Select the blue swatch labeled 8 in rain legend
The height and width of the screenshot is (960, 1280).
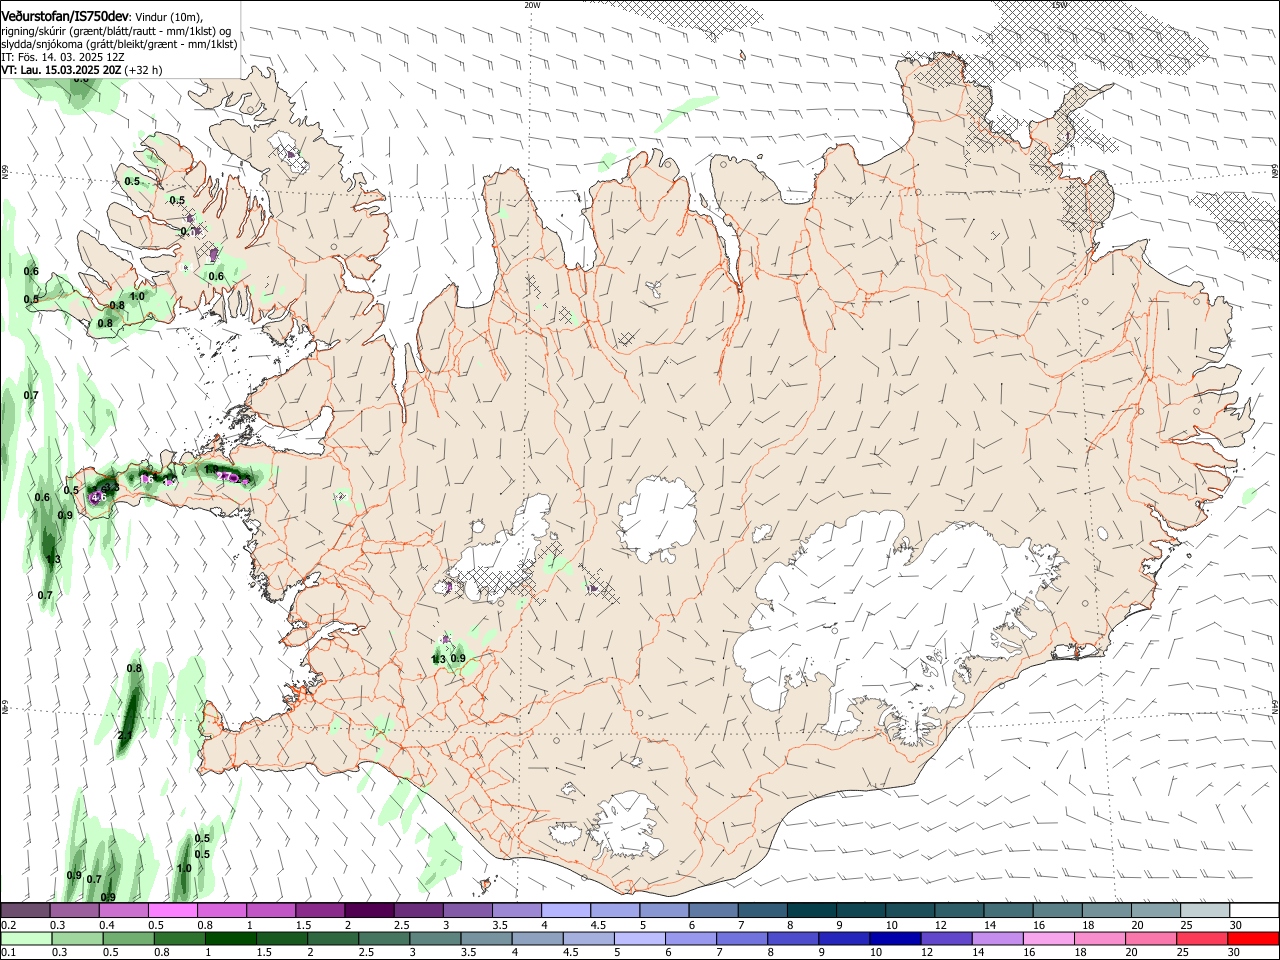coord(793,939)
